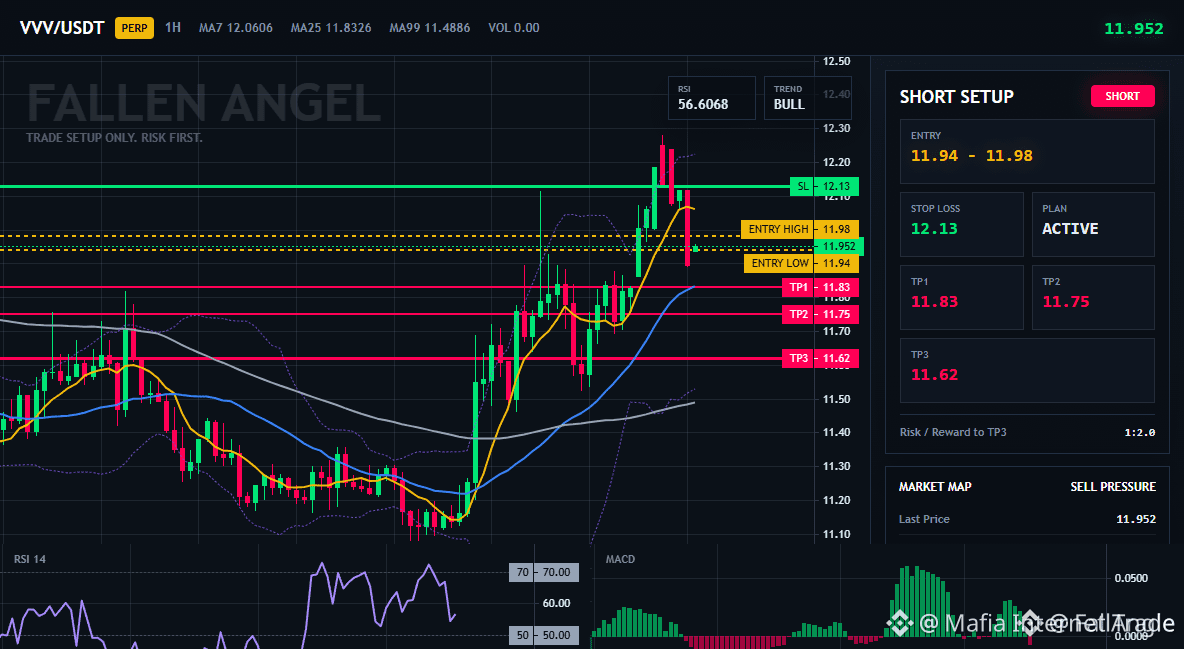Click the TP3 11.62 card in panel
Image resolution: width=1184 pixels, height=649 pixels.
(x=1027, y=370)
